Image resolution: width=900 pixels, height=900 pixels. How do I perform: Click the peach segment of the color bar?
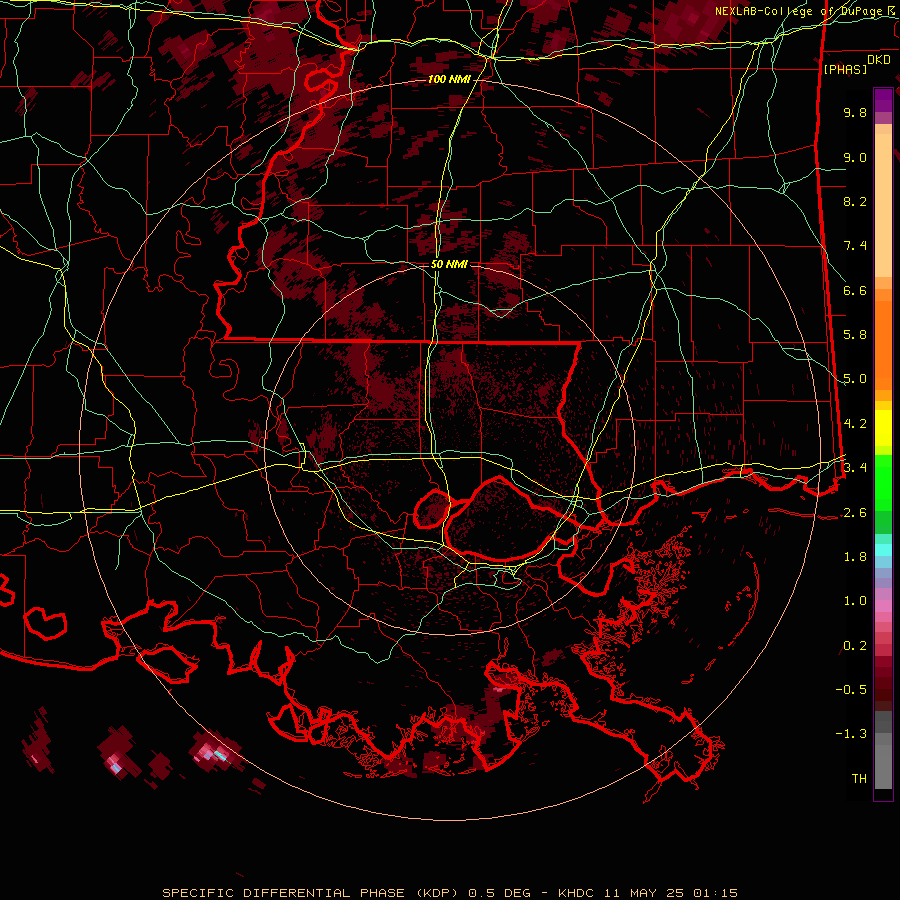point(883,205)
